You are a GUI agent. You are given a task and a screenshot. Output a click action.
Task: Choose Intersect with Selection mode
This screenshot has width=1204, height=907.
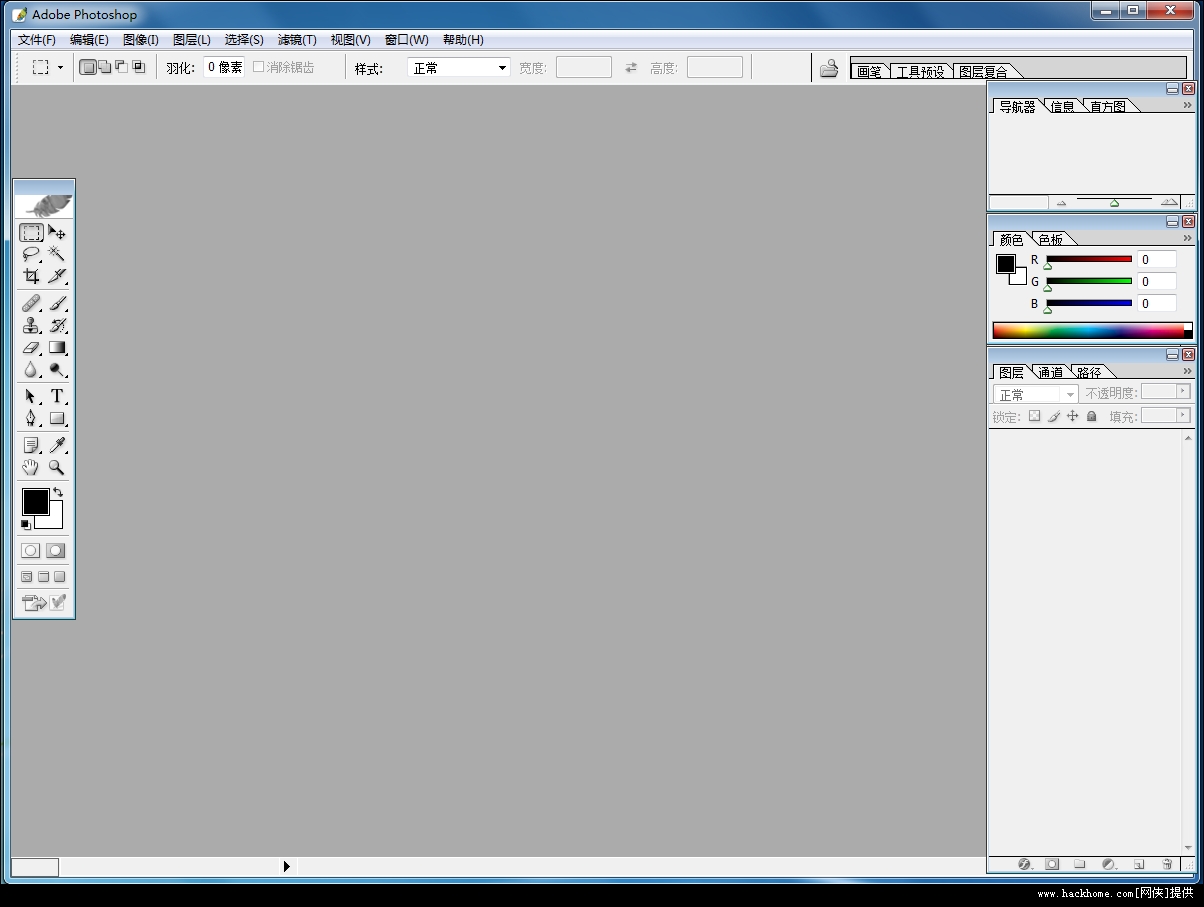pos(138,67)
